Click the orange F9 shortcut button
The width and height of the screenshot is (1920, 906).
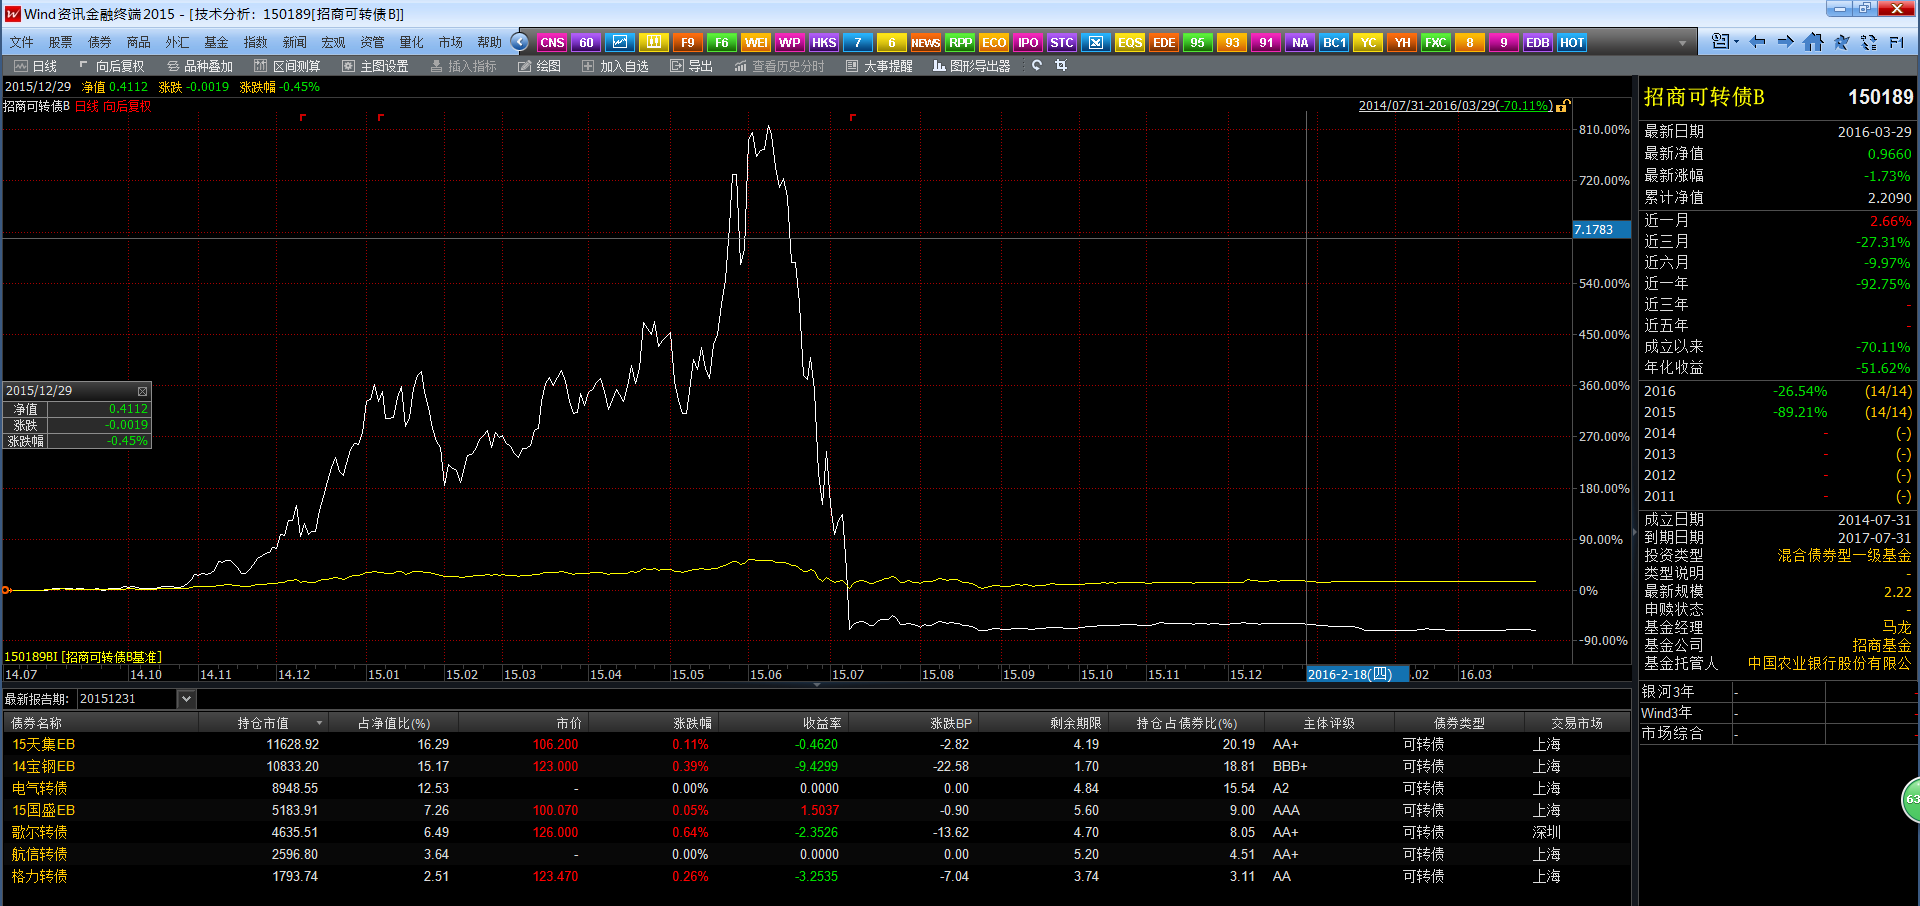pyautogui.click(x=688, y=43)
